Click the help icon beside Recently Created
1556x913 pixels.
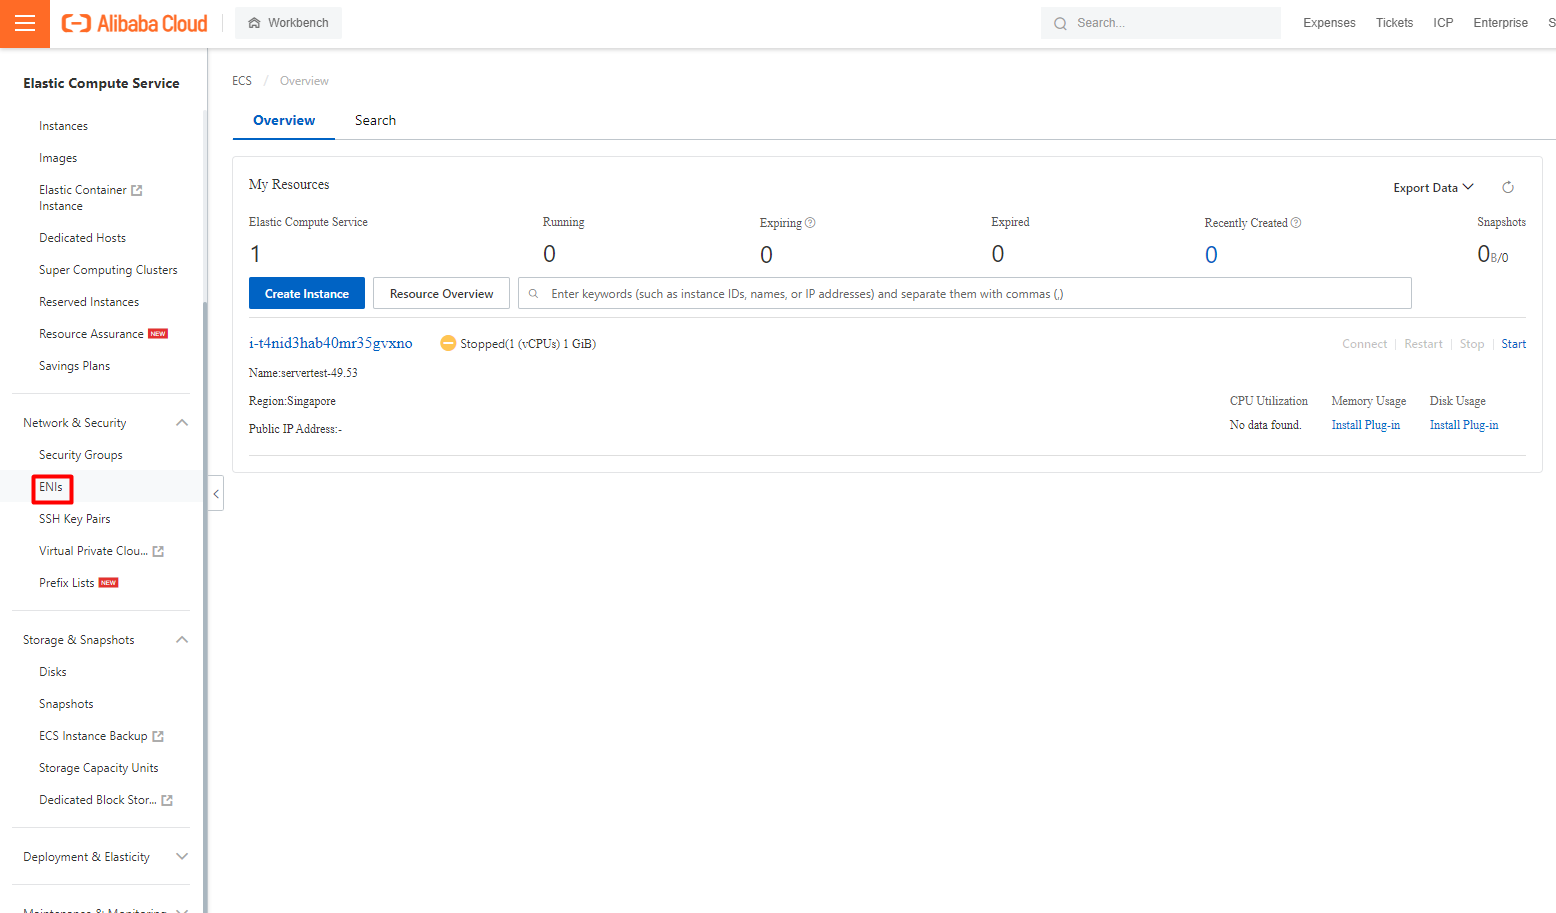(1296, 223)
